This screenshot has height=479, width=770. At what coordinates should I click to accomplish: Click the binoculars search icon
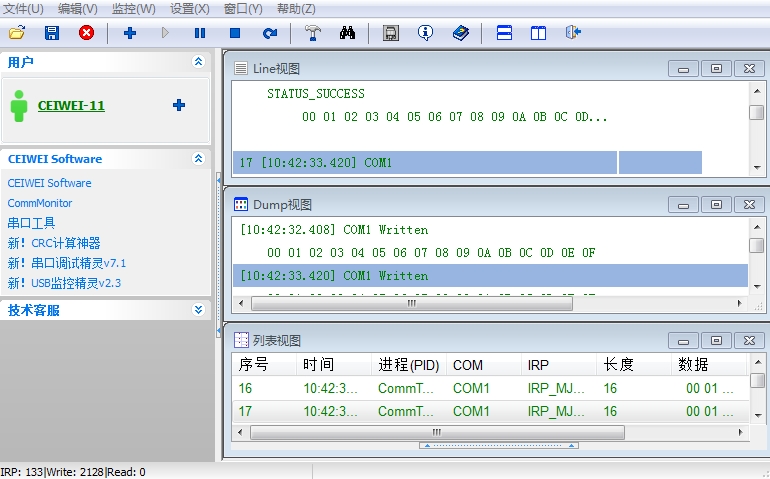(x=347, y=33)
